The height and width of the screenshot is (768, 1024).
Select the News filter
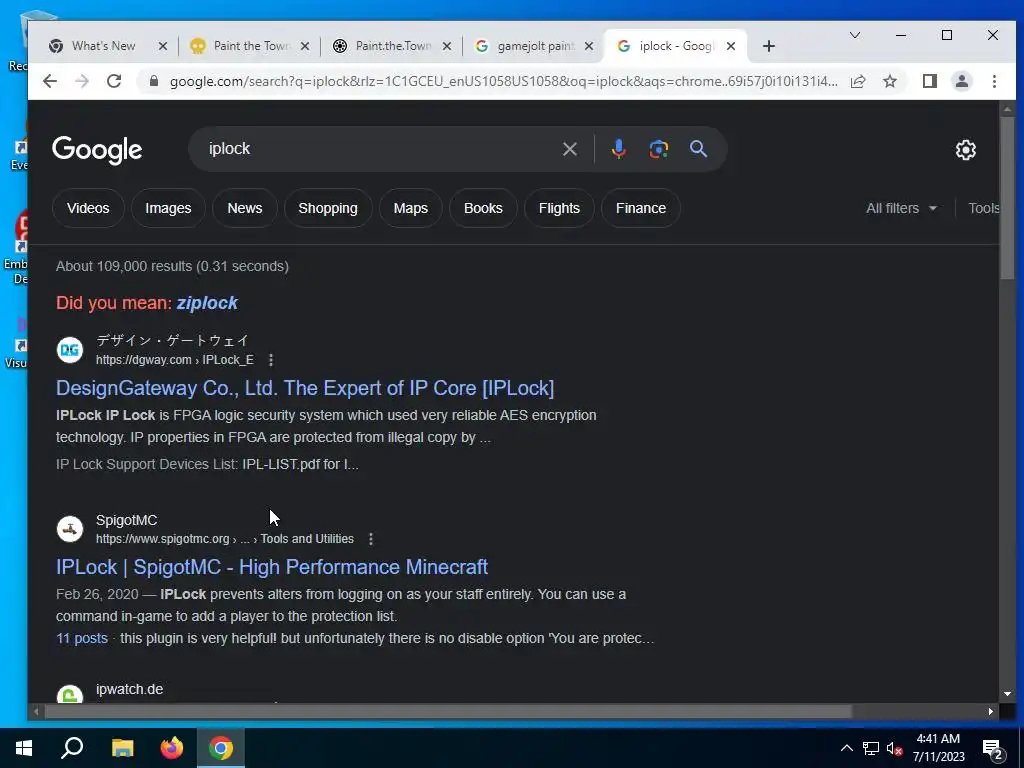coord(245,208)
